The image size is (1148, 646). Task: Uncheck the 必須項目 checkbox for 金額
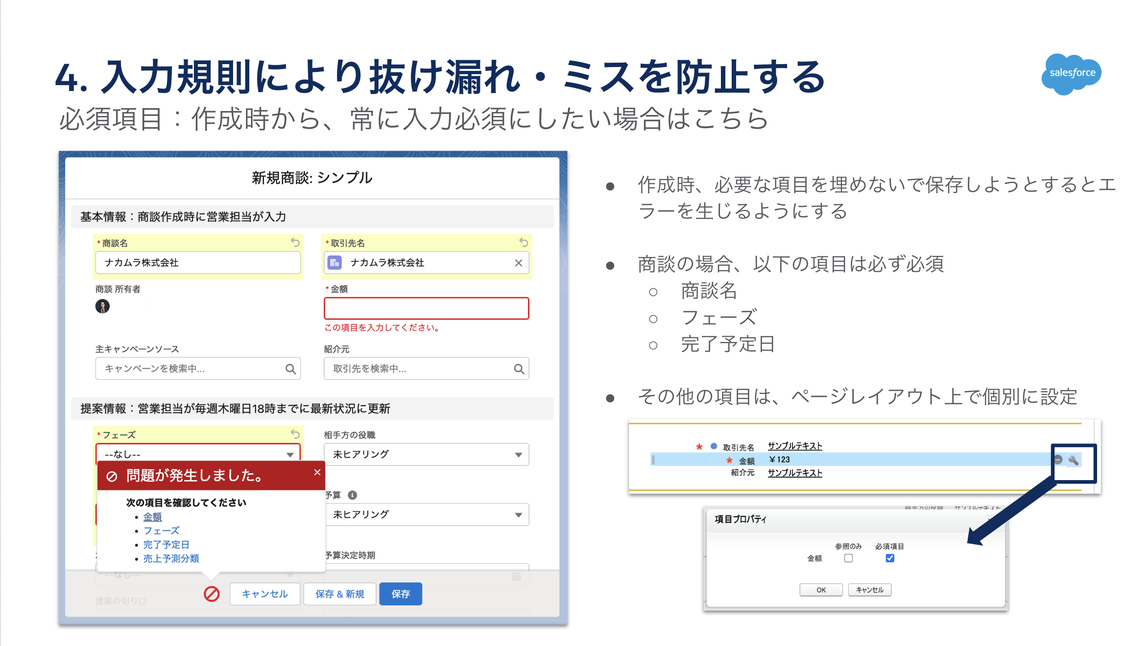890,558
